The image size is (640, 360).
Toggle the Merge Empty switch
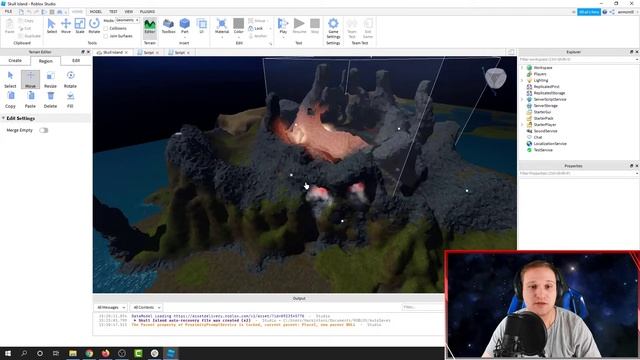click(x=43, y=130)
